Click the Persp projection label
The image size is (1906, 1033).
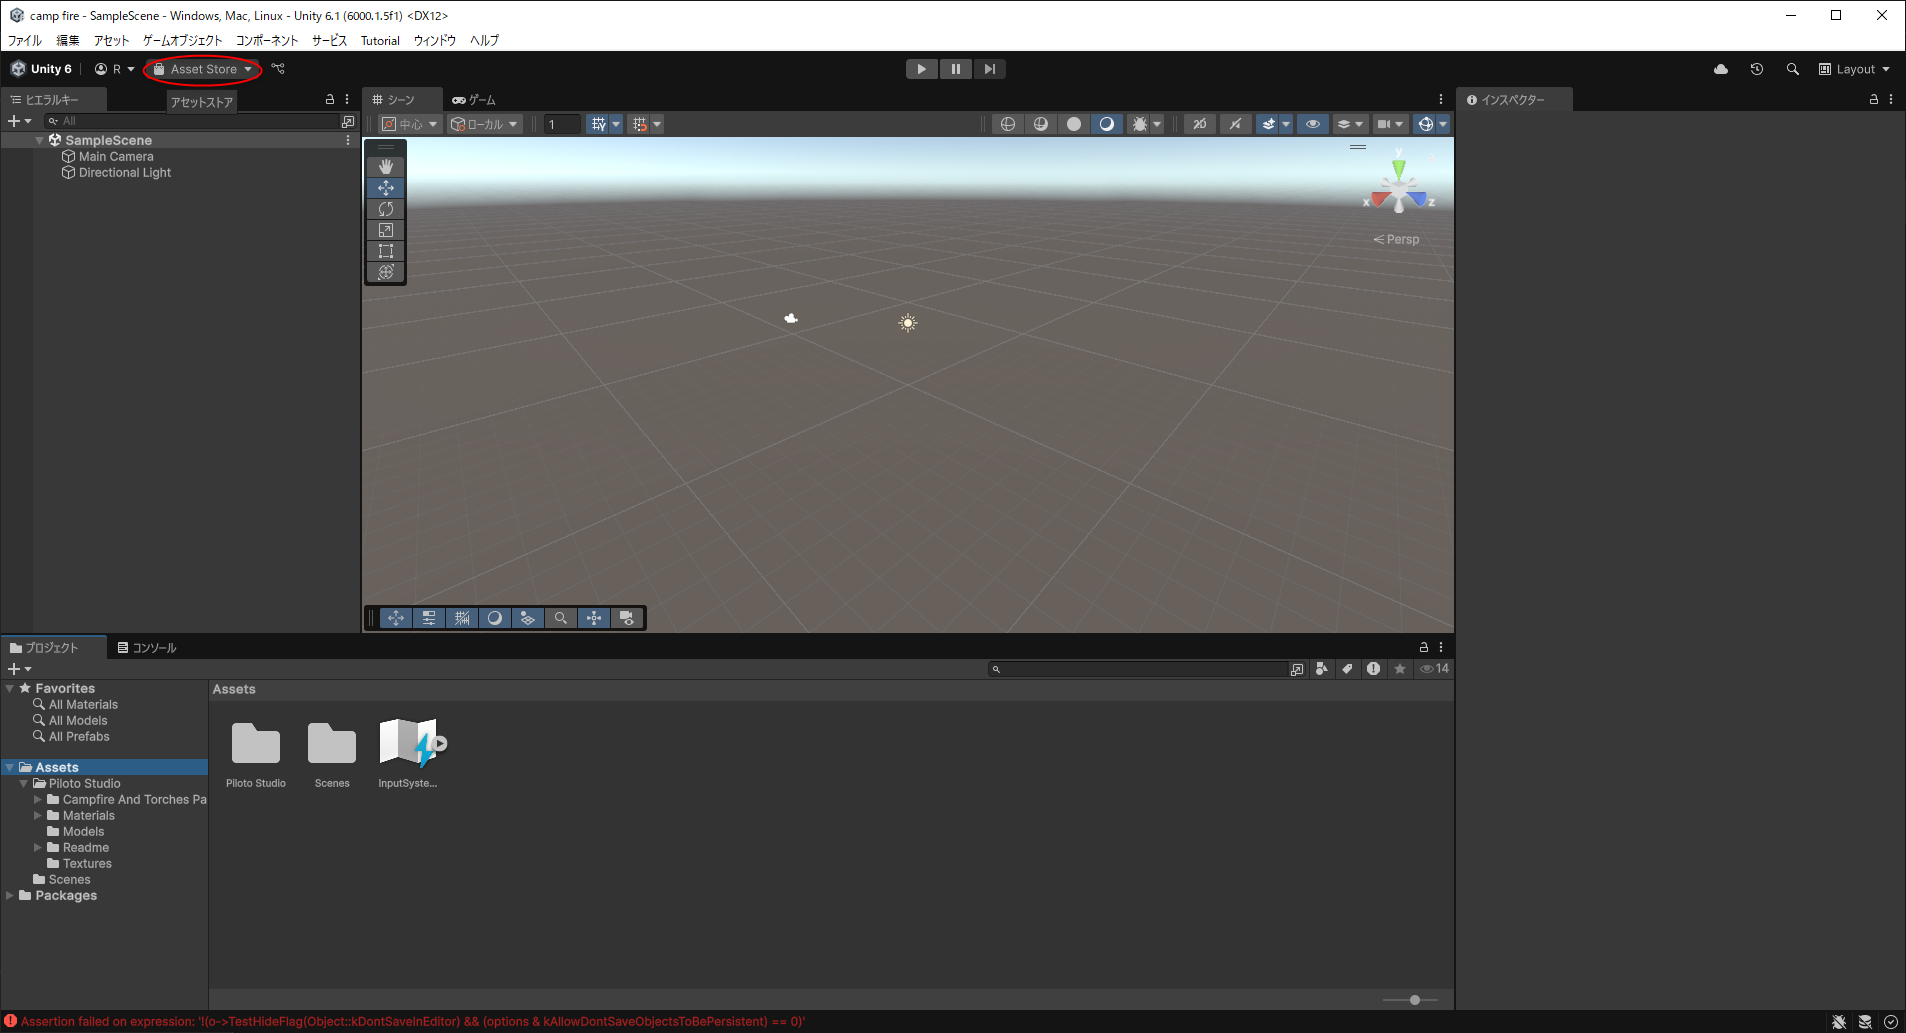tap(1397, 240)
